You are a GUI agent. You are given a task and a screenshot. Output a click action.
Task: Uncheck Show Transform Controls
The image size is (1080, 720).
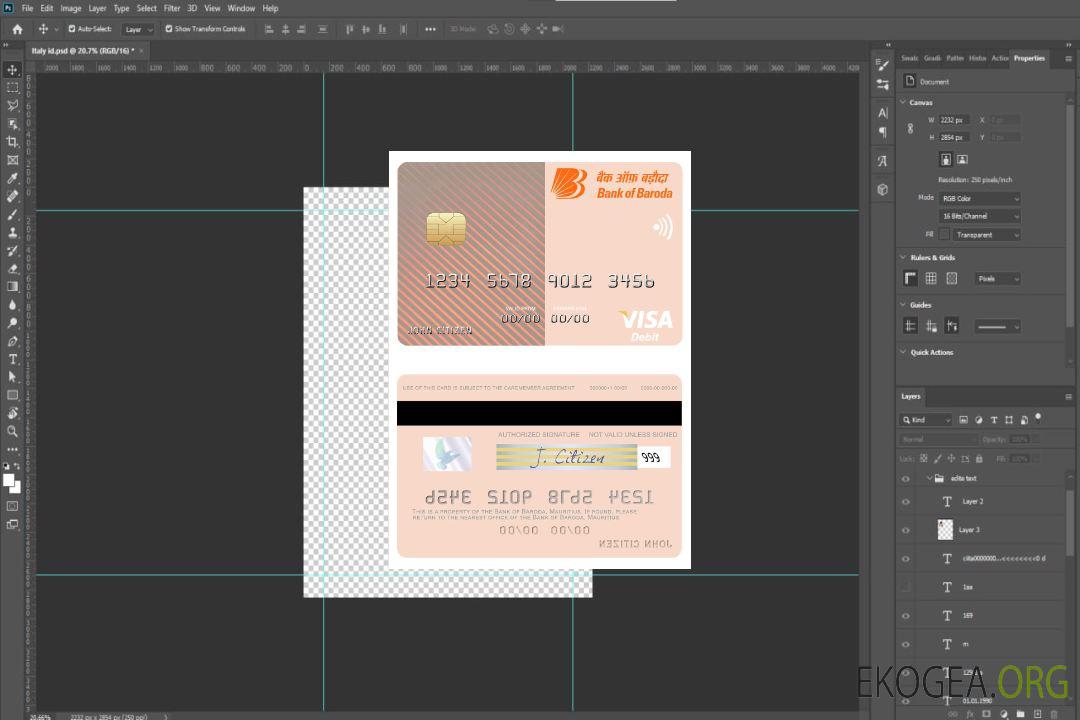(169, 29)
